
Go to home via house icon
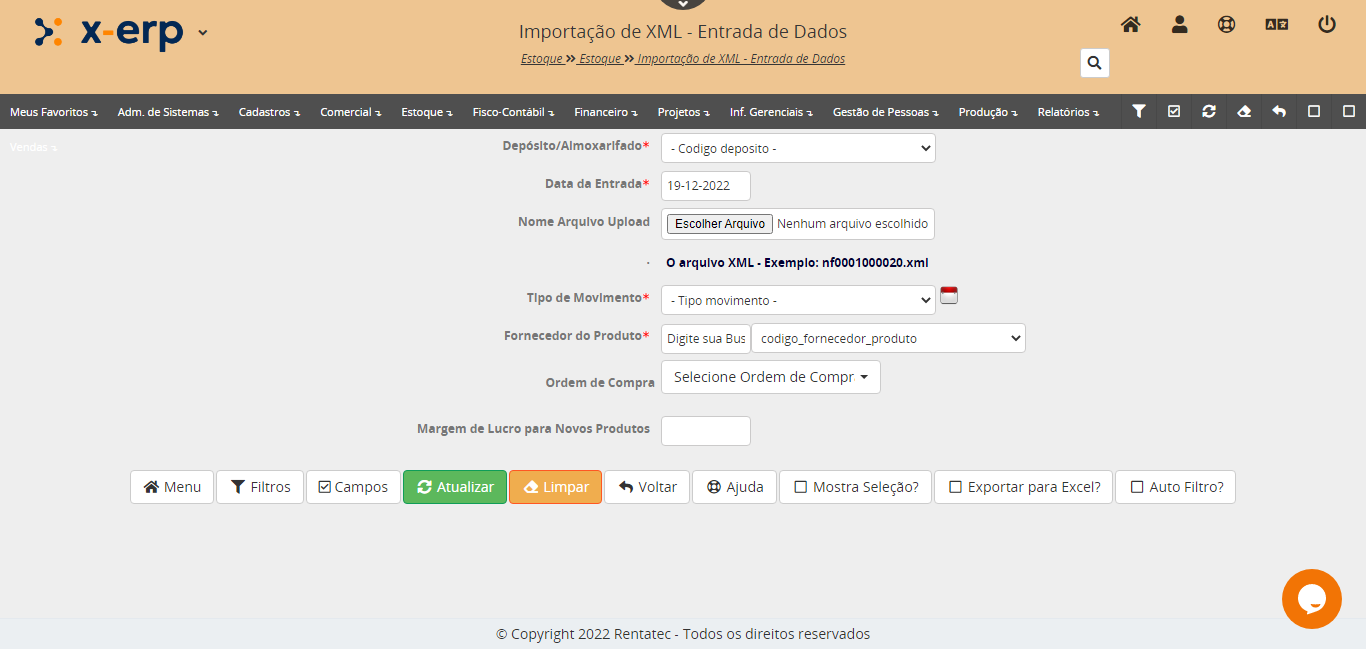[1131, 25]
